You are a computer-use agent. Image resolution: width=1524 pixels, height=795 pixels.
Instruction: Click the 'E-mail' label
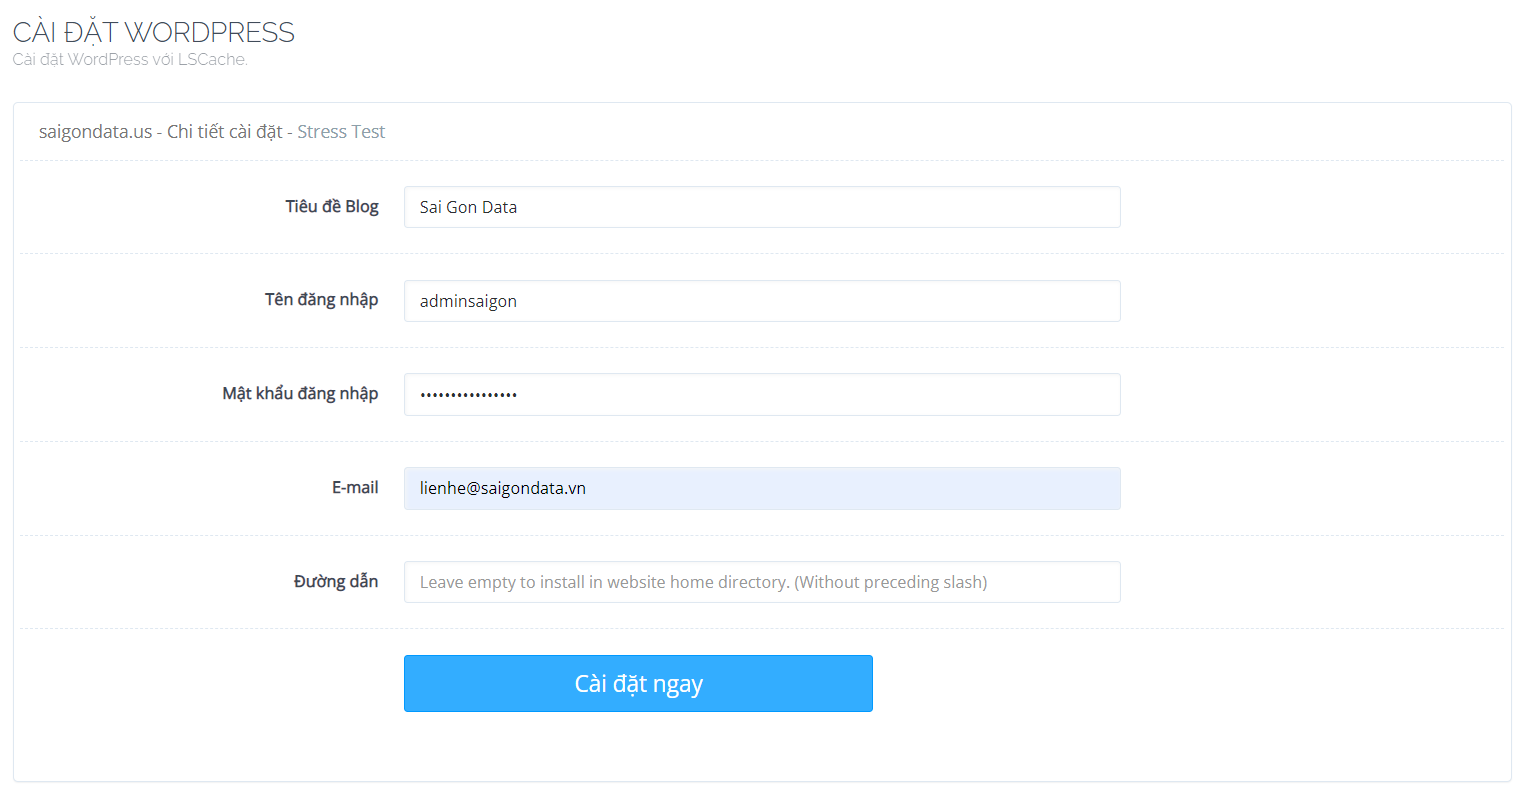[355, 487]
